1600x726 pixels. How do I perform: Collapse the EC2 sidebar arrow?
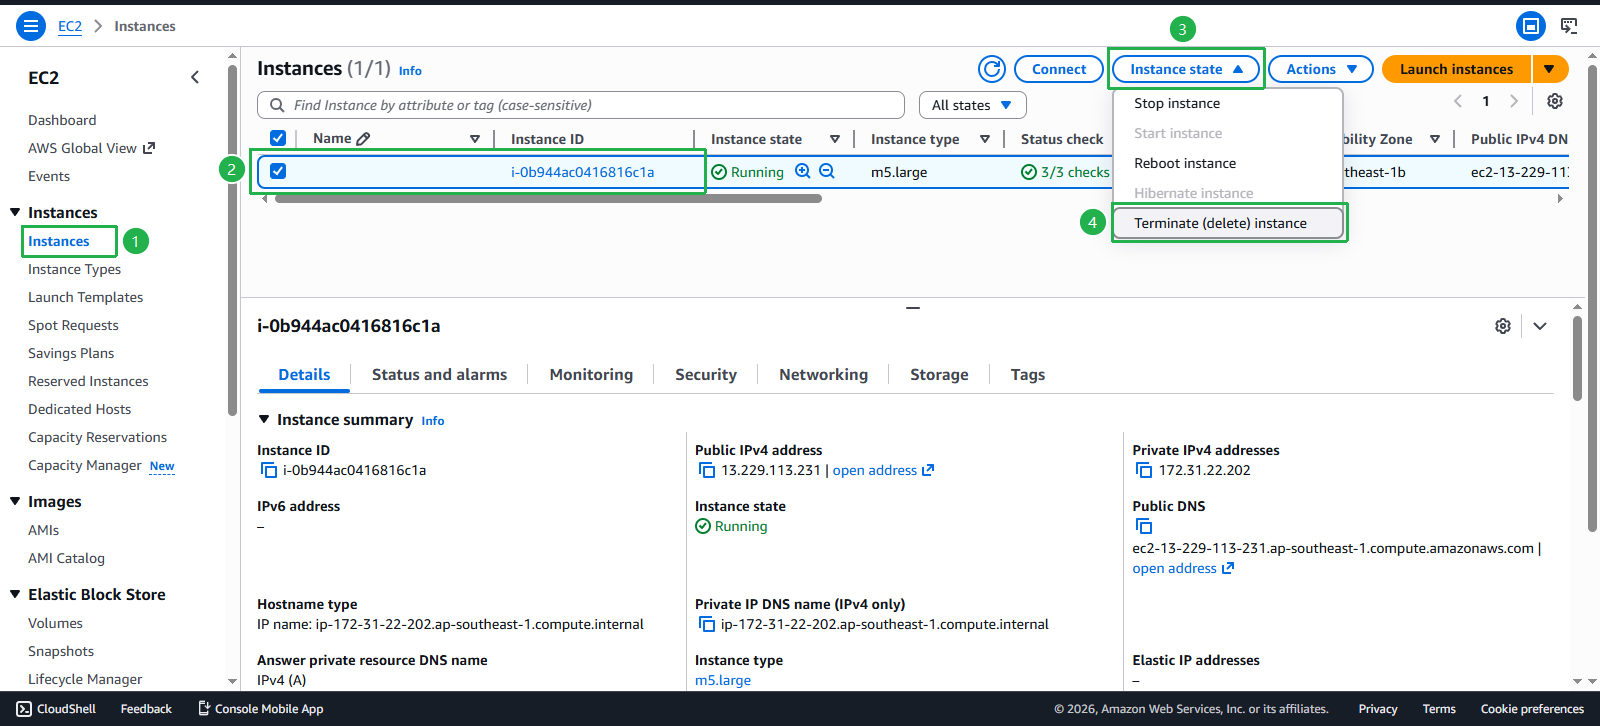[195, 77]
